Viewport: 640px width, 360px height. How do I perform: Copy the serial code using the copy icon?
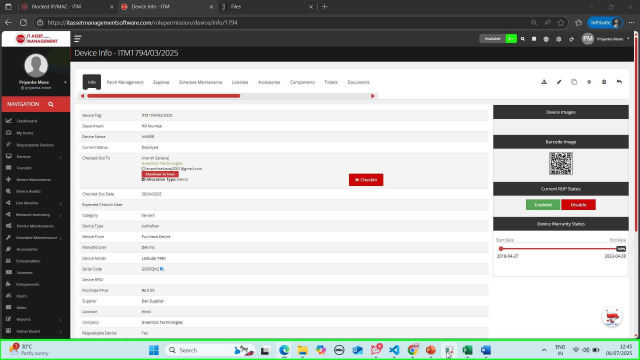[x=162, y=269]
